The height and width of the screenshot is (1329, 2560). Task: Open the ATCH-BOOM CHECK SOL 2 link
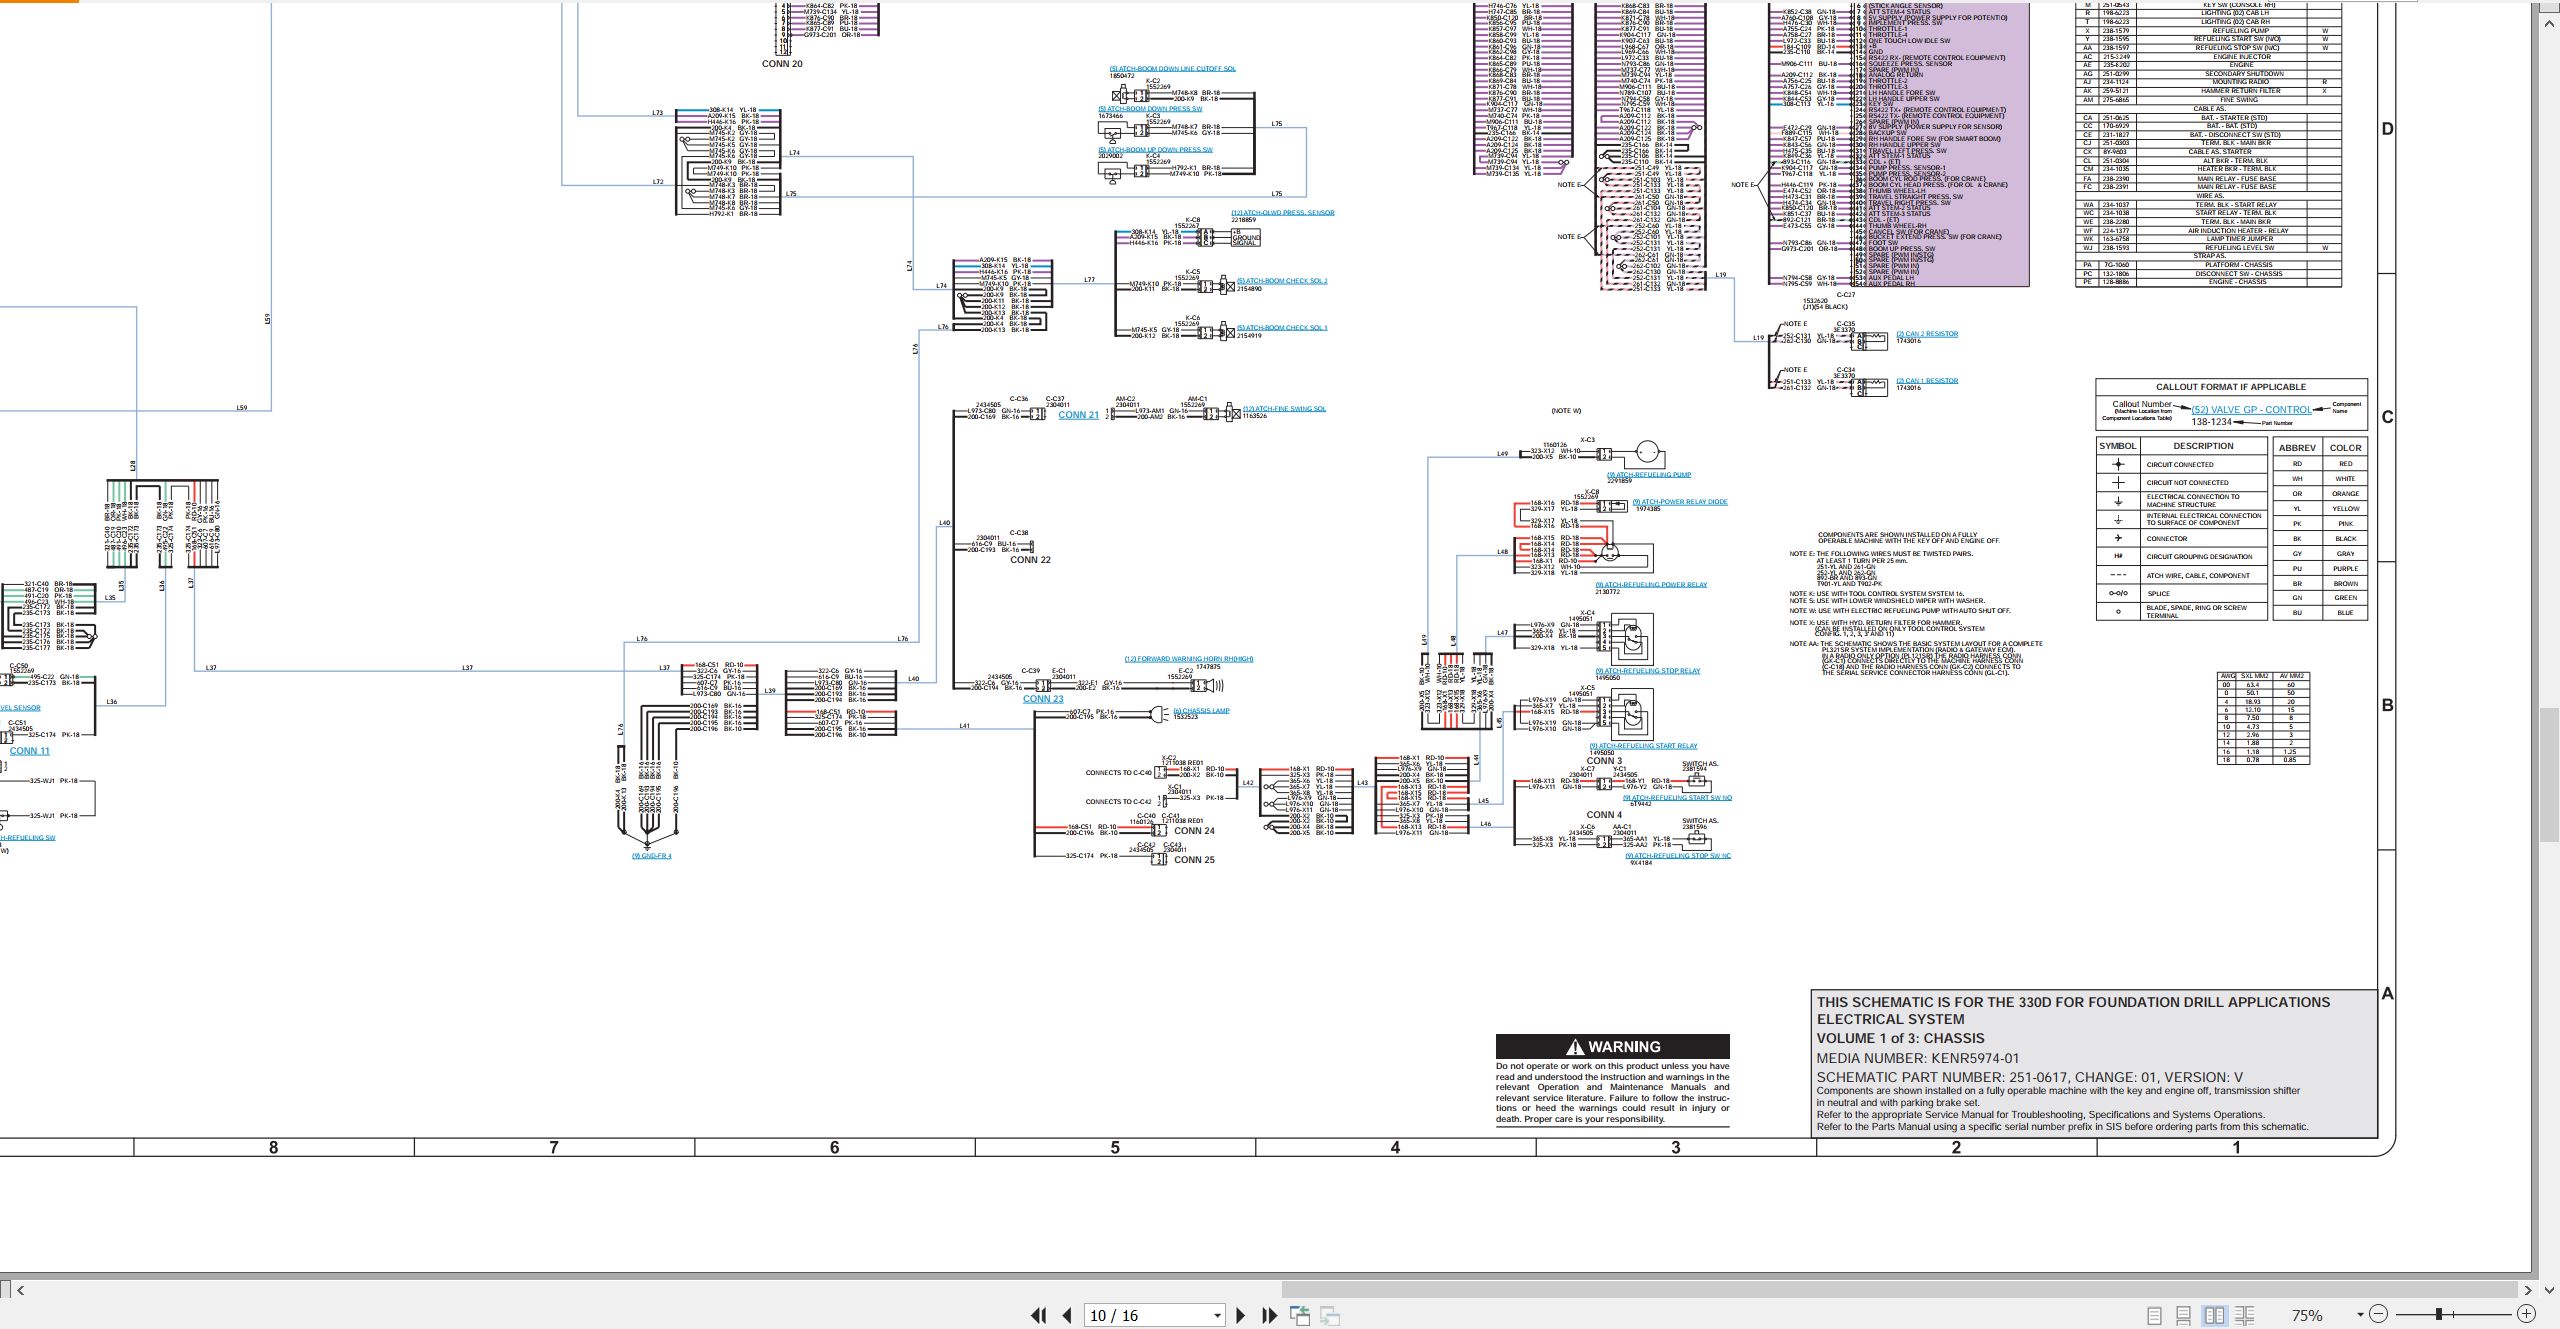[1282, 281]
